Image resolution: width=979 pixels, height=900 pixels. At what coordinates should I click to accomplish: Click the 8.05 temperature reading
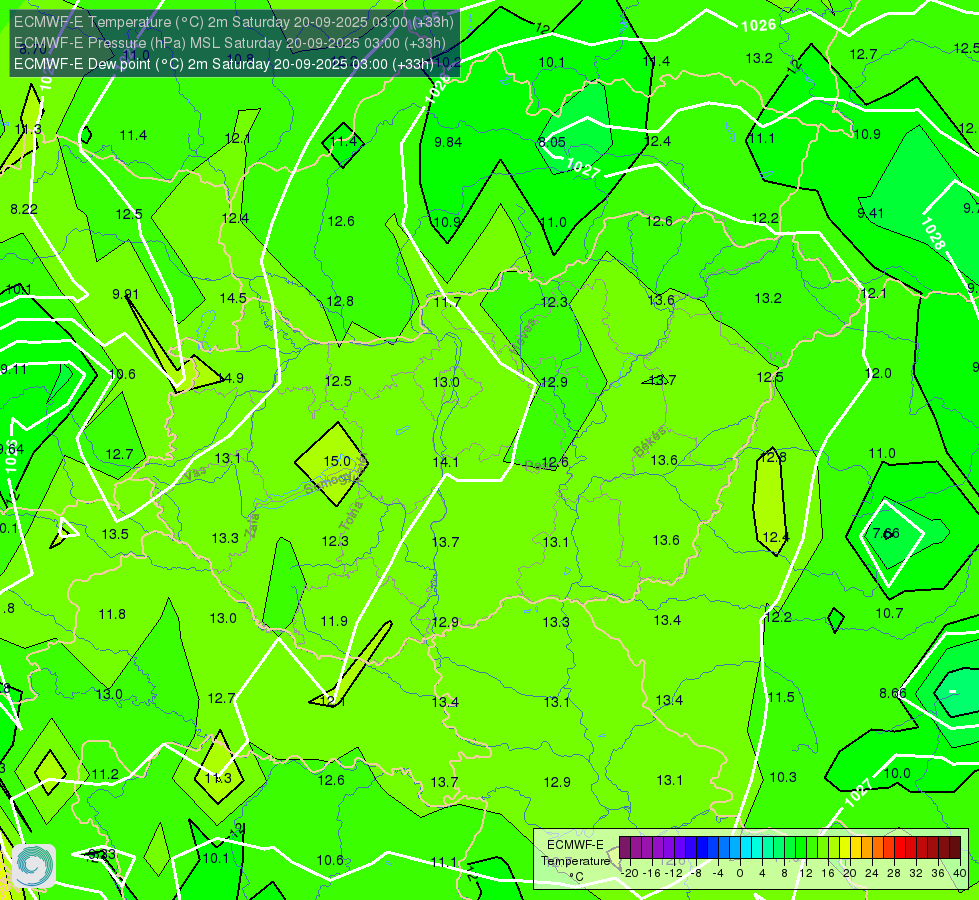click(x=552, y=142)
